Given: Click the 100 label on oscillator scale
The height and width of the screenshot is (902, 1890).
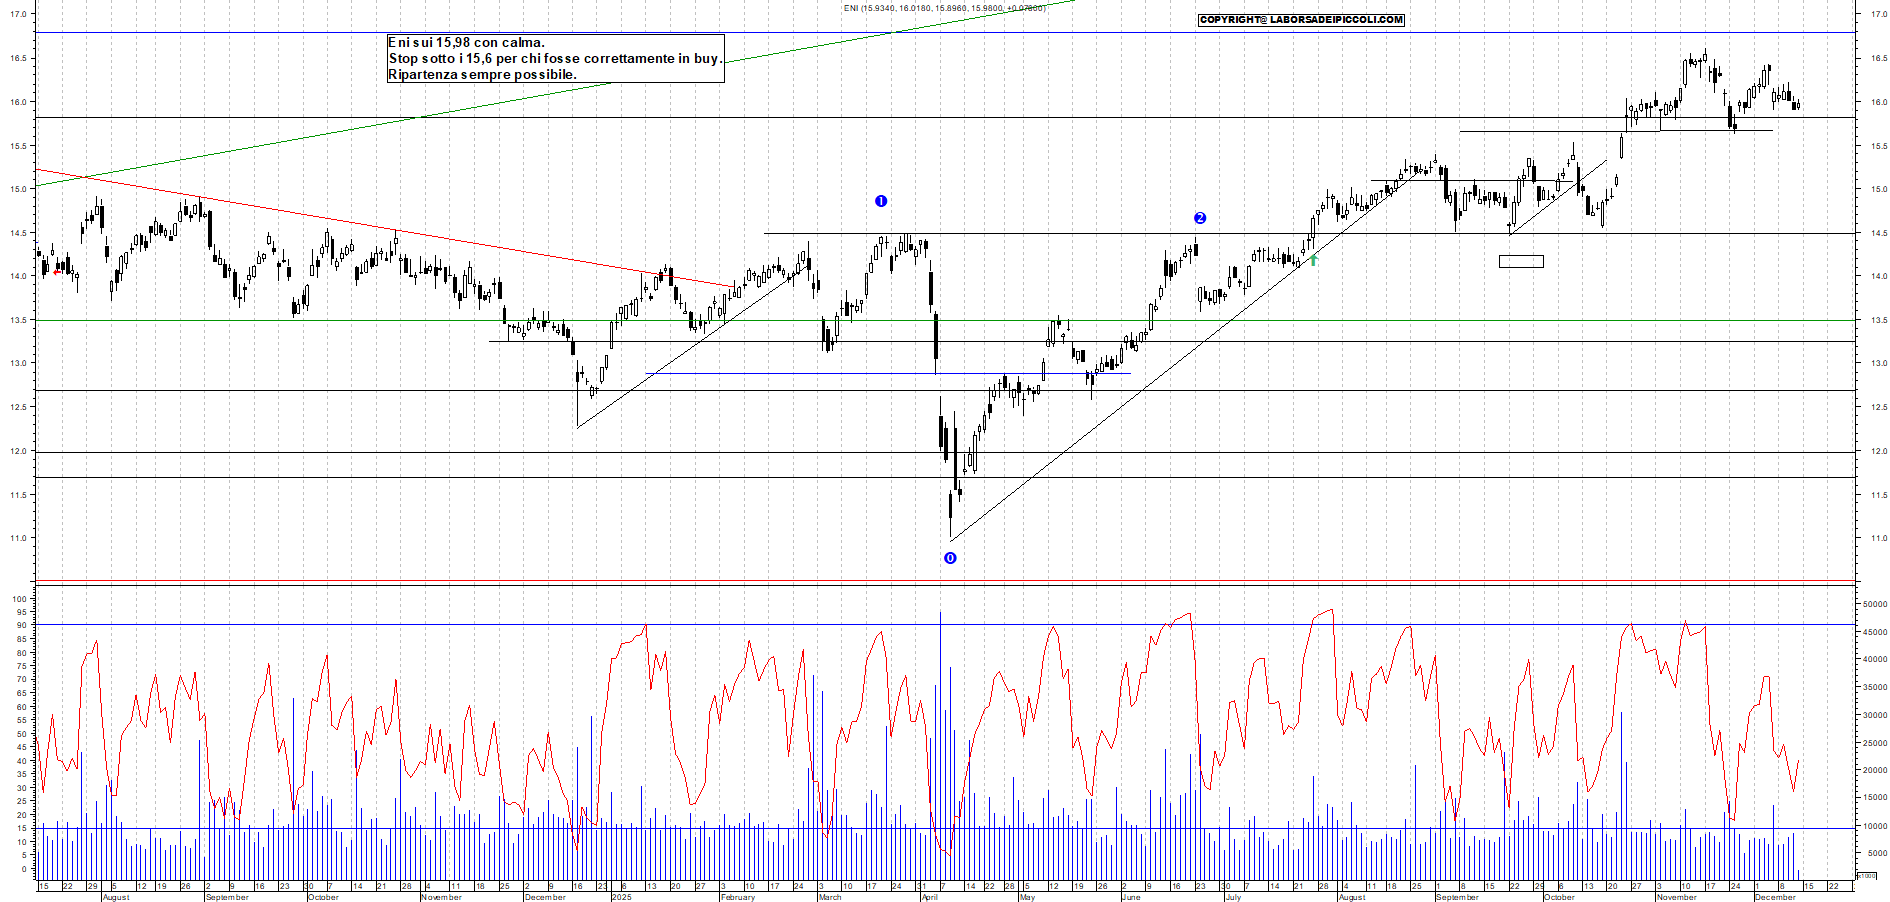Looking at the screenshot, I should (20, 599).
